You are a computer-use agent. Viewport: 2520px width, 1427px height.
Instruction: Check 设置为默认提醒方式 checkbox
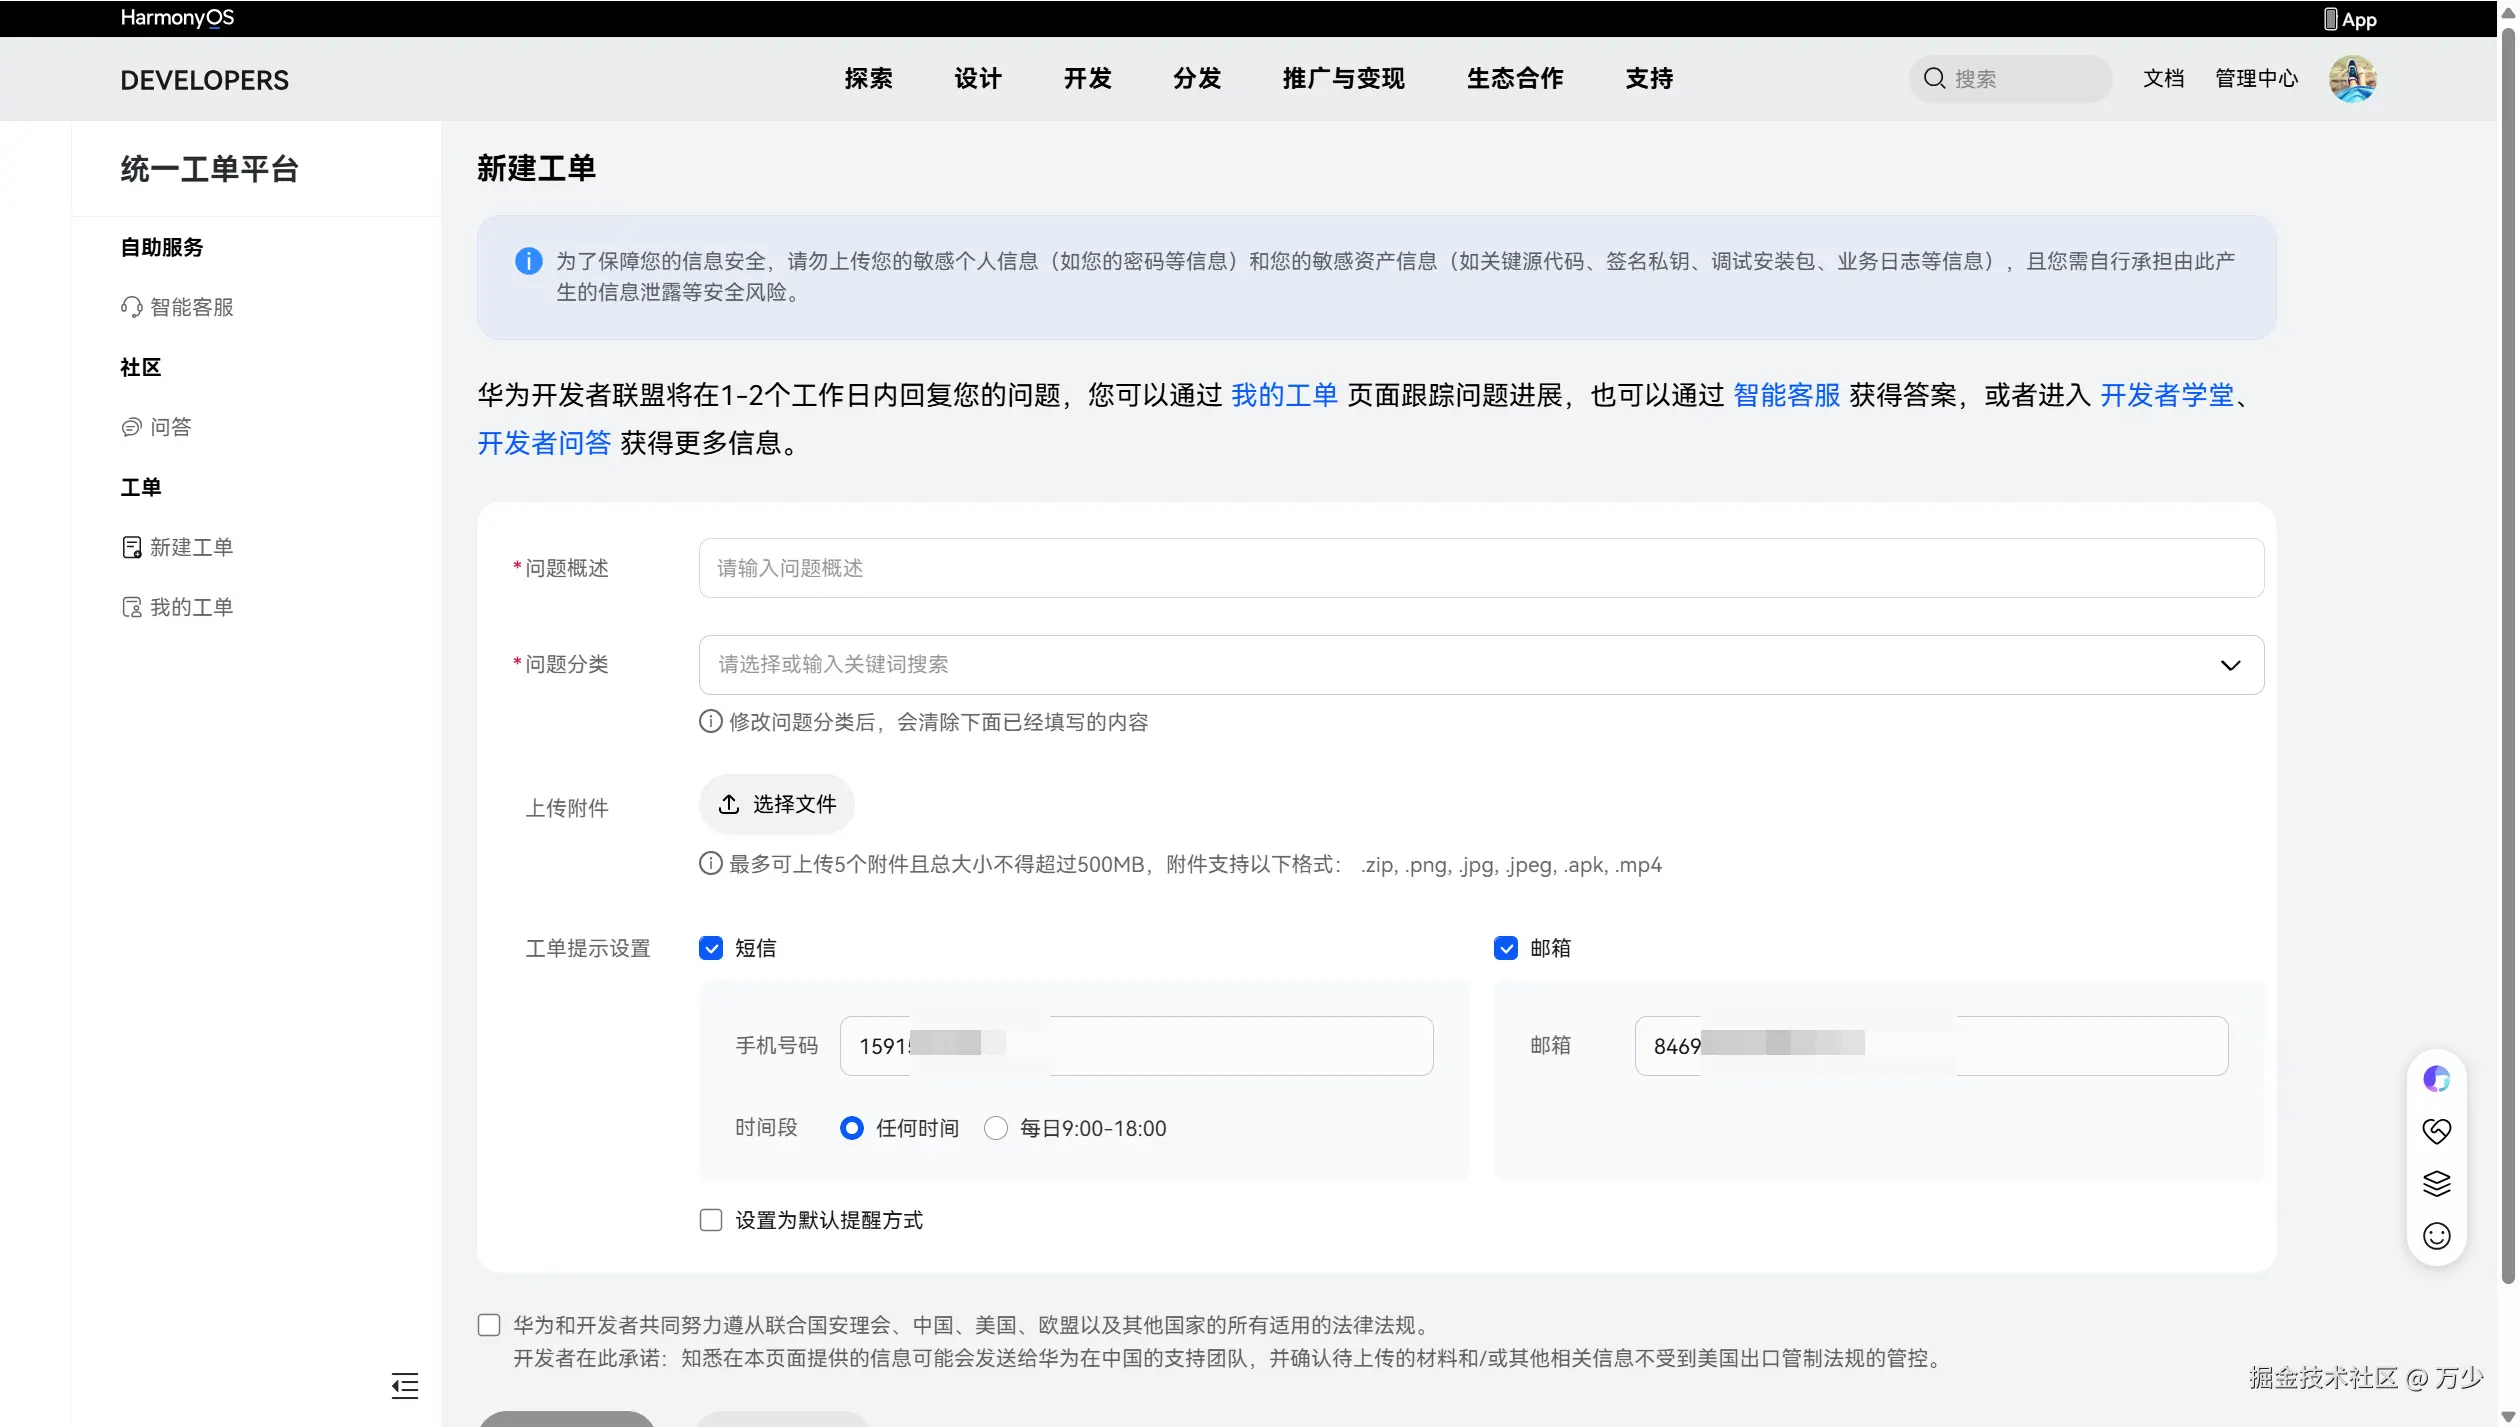coord(711,1220)
